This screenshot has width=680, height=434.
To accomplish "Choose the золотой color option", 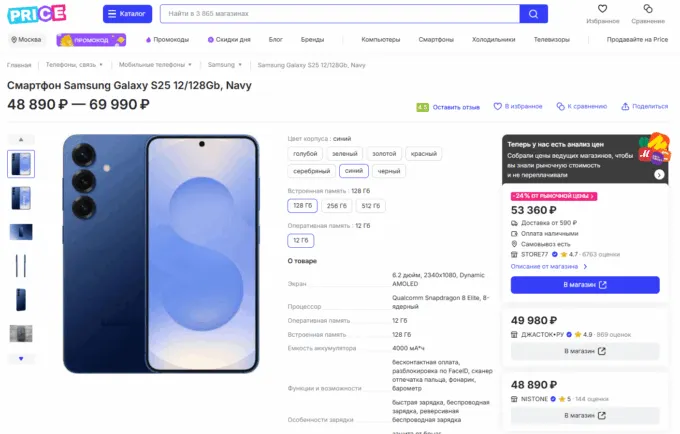I will coord(384,154).
